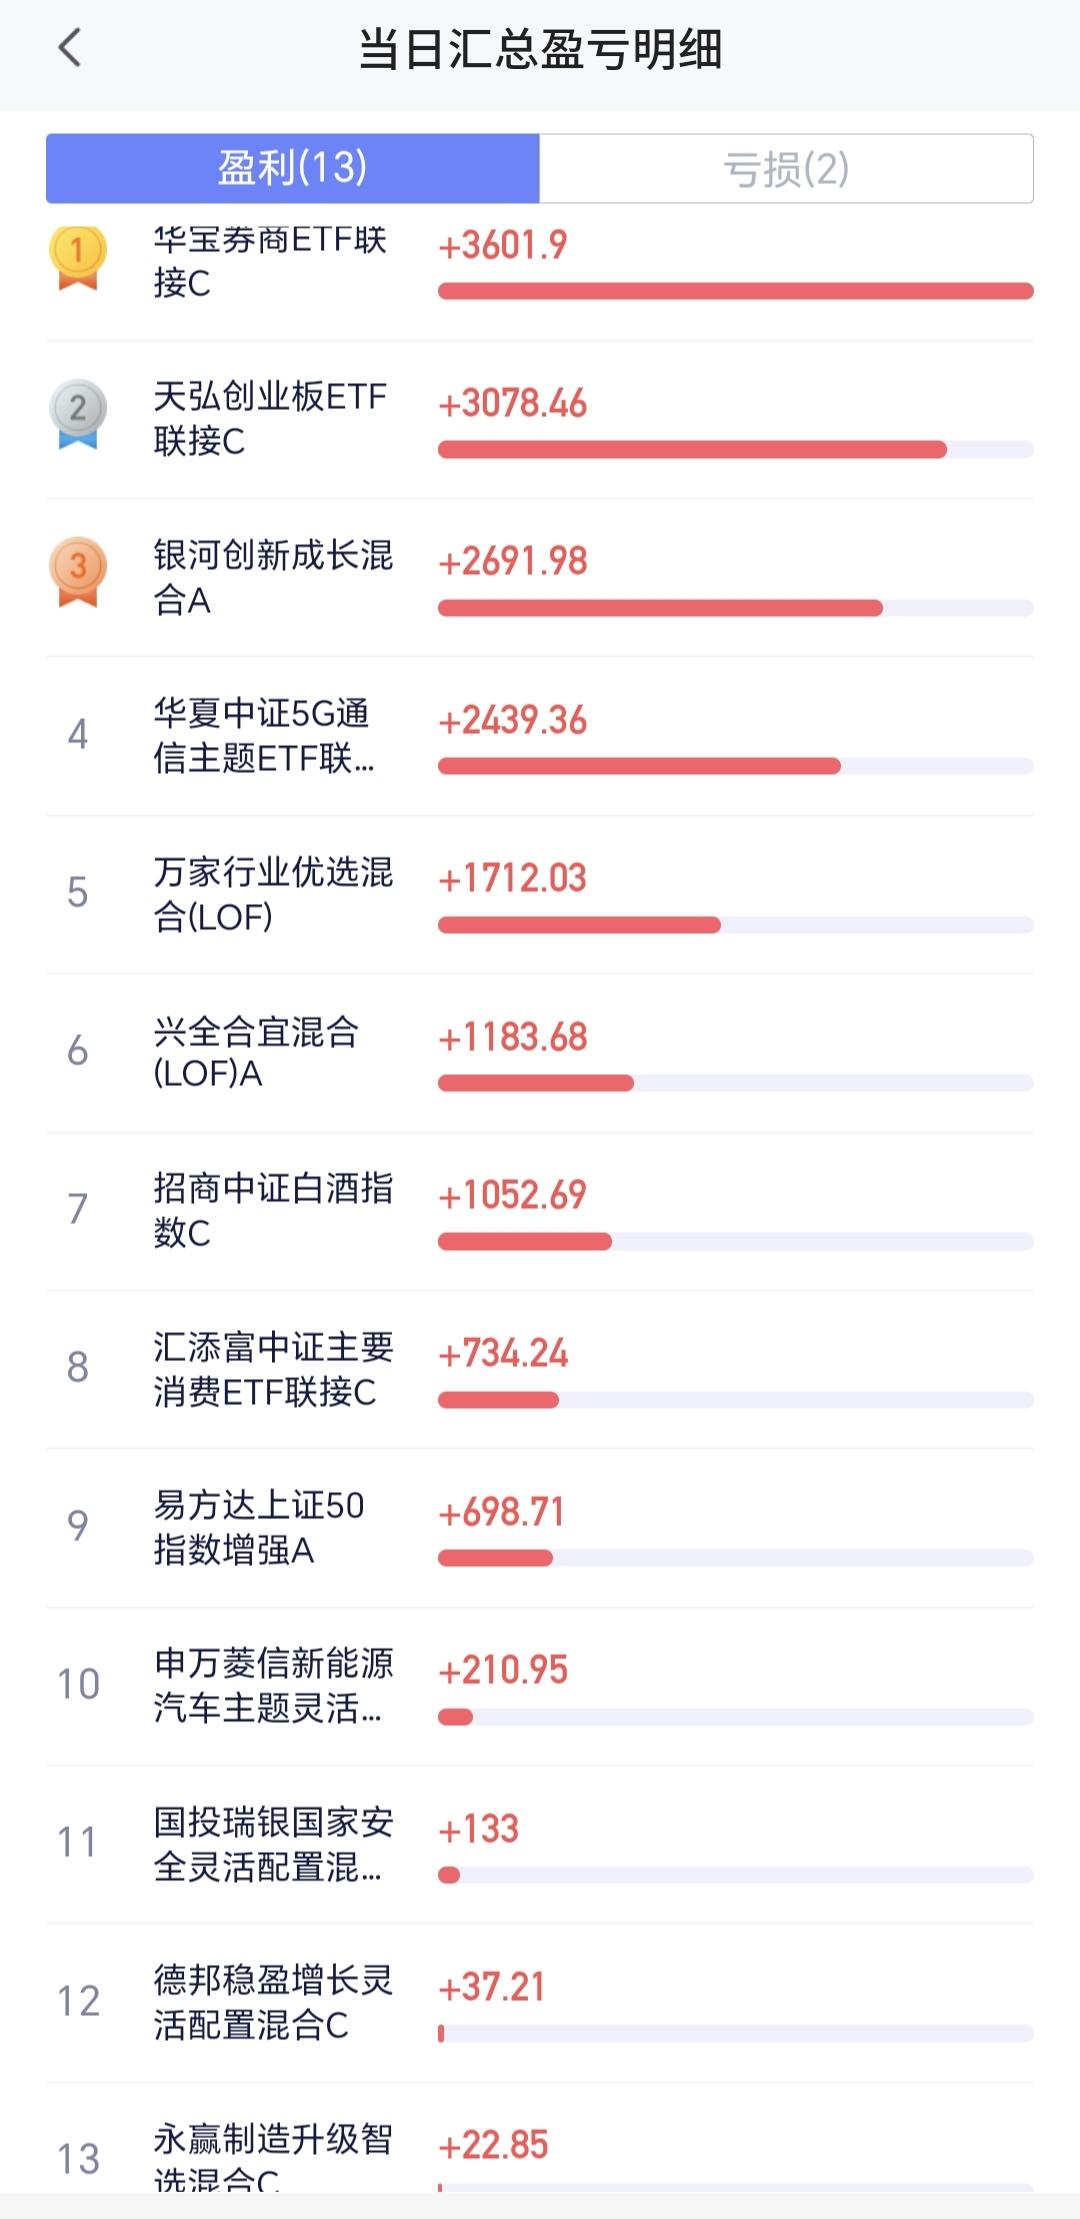Tap the 当日汇总盈亏明细 page title

[540, 49]
